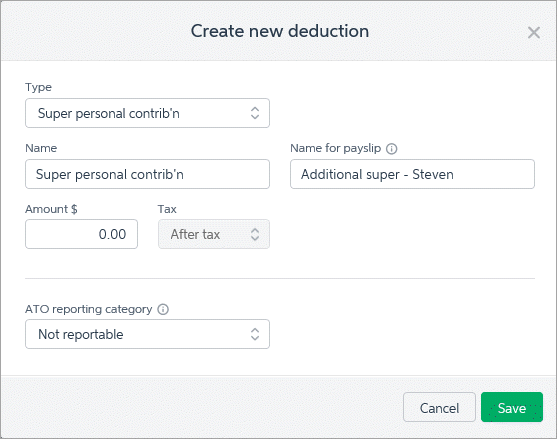Screen dimensions: 557x439
Task: Close the Create new deduction dialog
Action: 534,33
